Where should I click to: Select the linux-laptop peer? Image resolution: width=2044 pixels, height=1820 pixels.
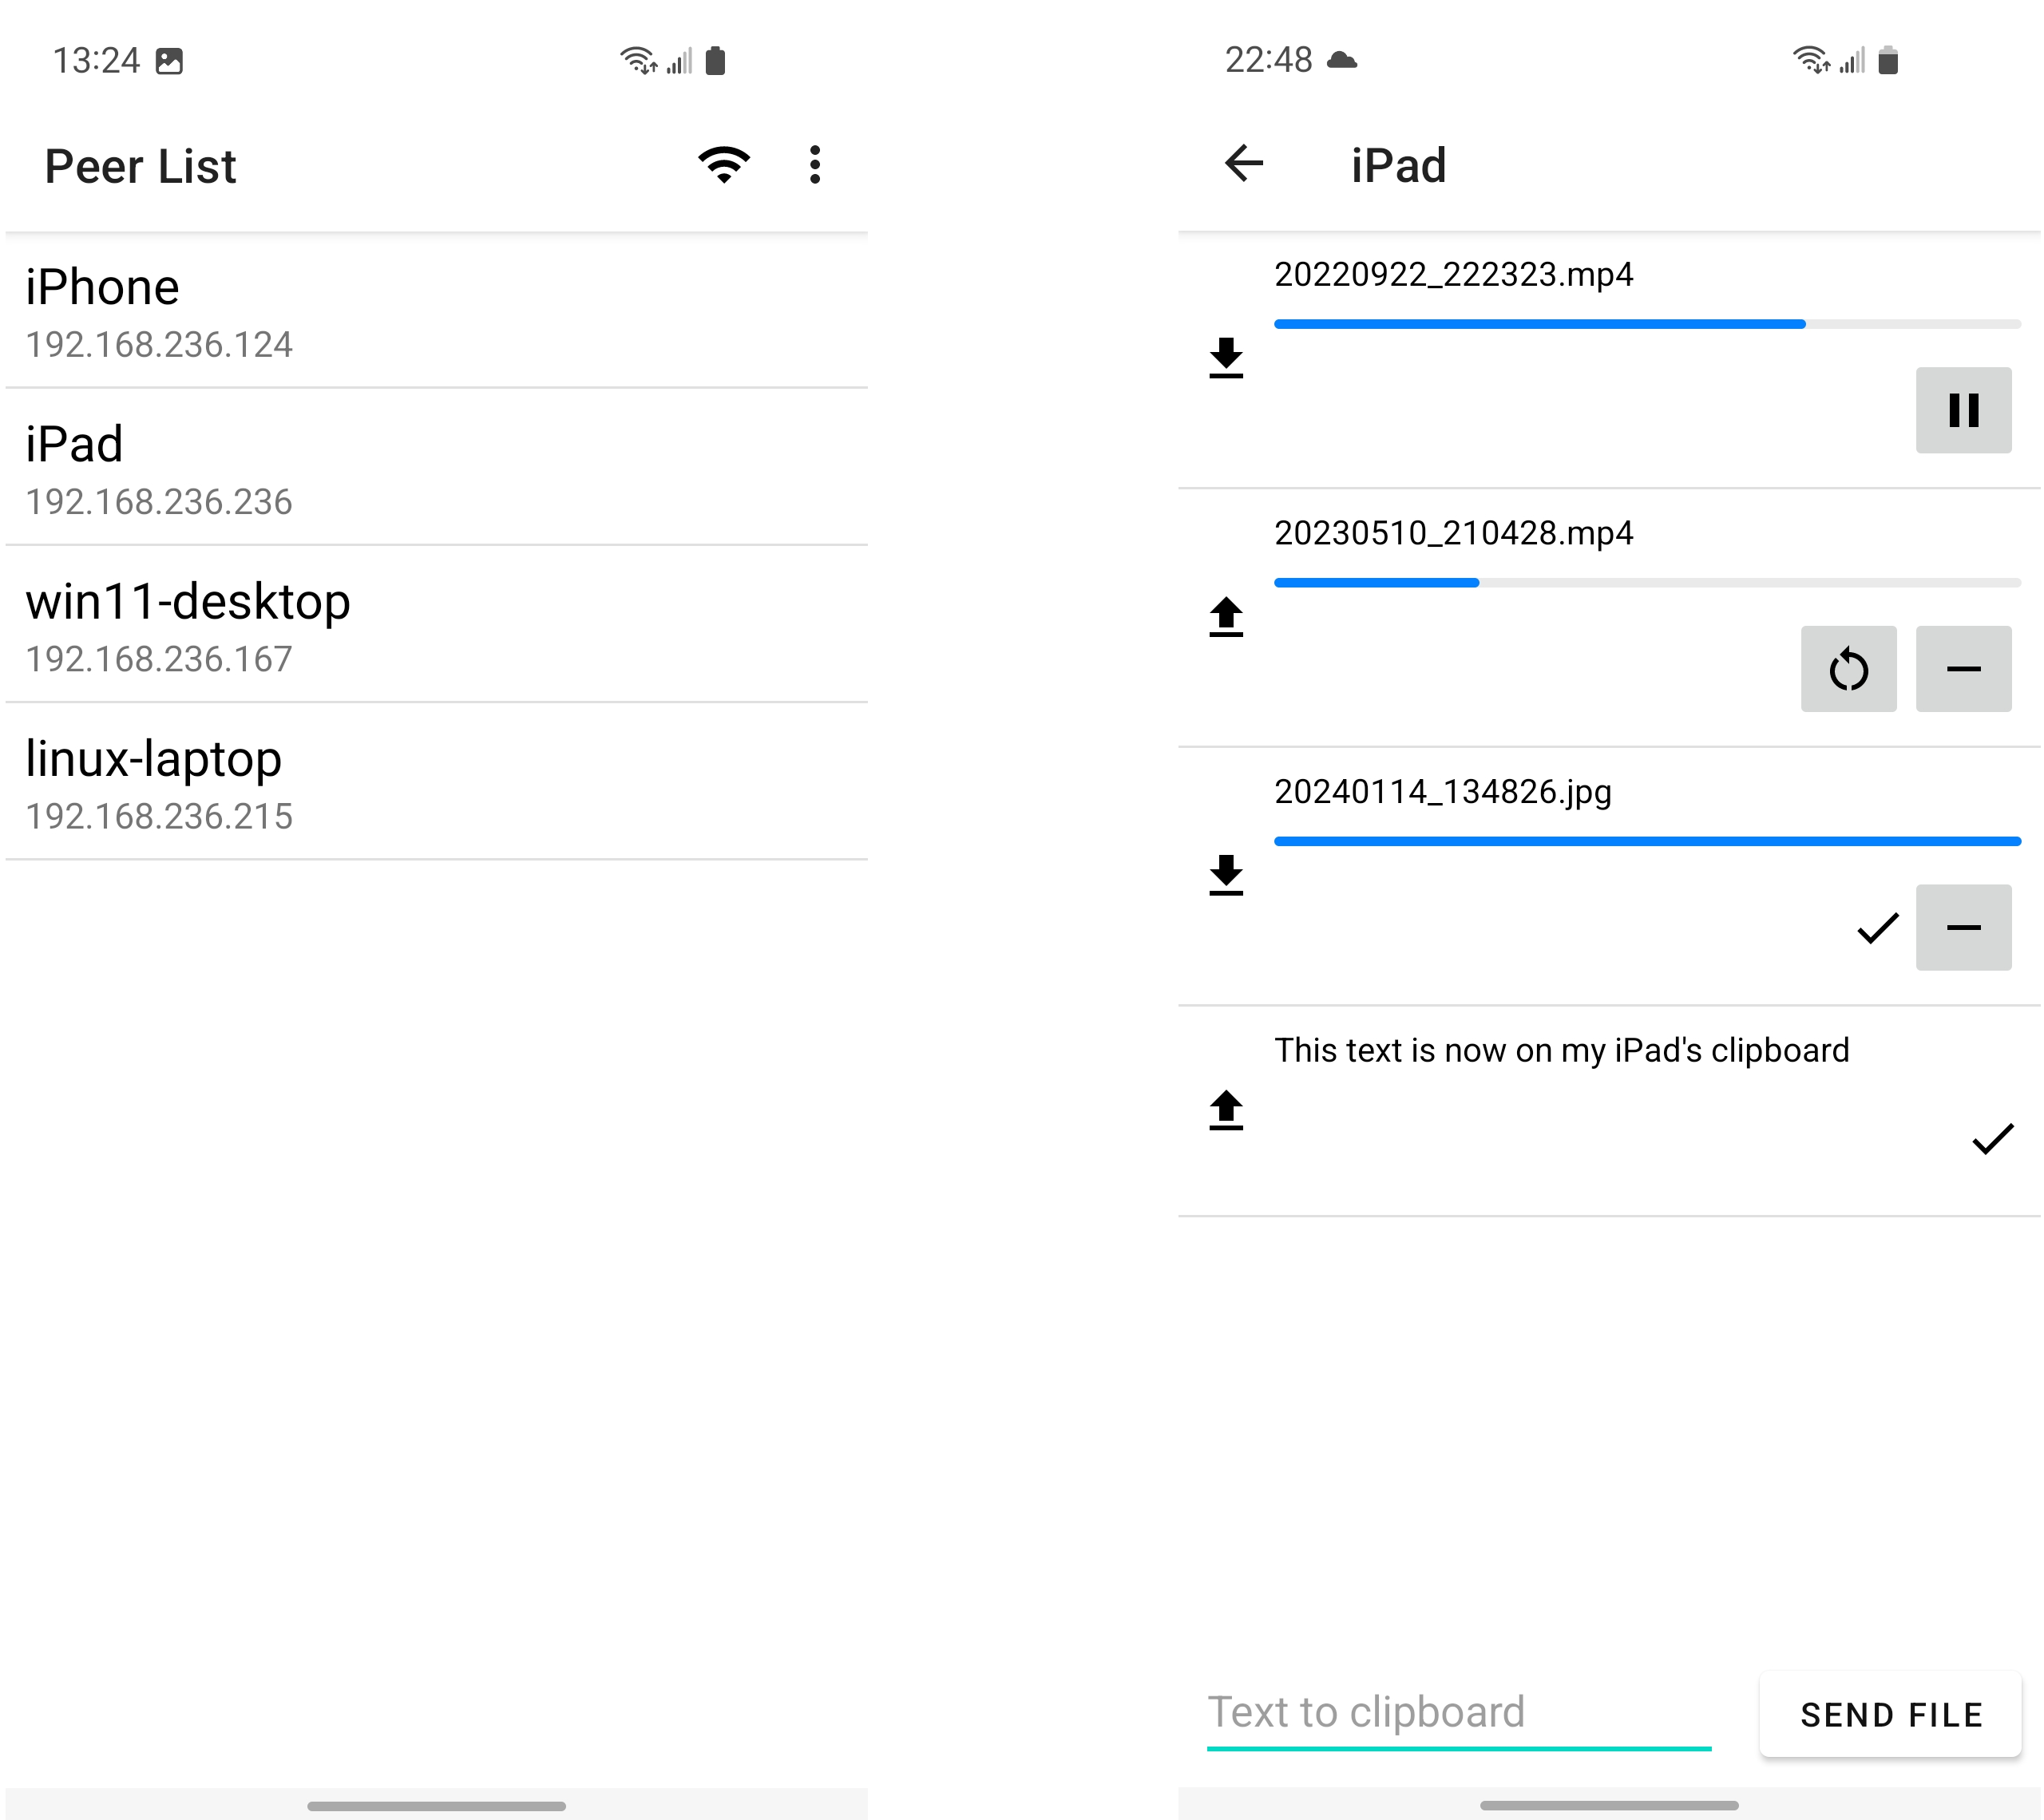[436, 782]
